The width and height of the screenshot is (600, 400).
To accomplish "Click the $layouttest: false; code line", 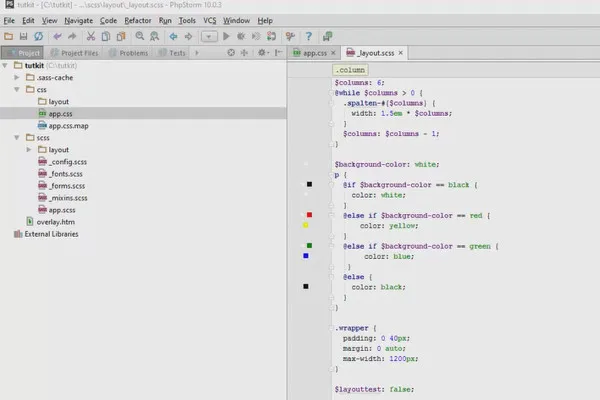I will coord(374,389).
